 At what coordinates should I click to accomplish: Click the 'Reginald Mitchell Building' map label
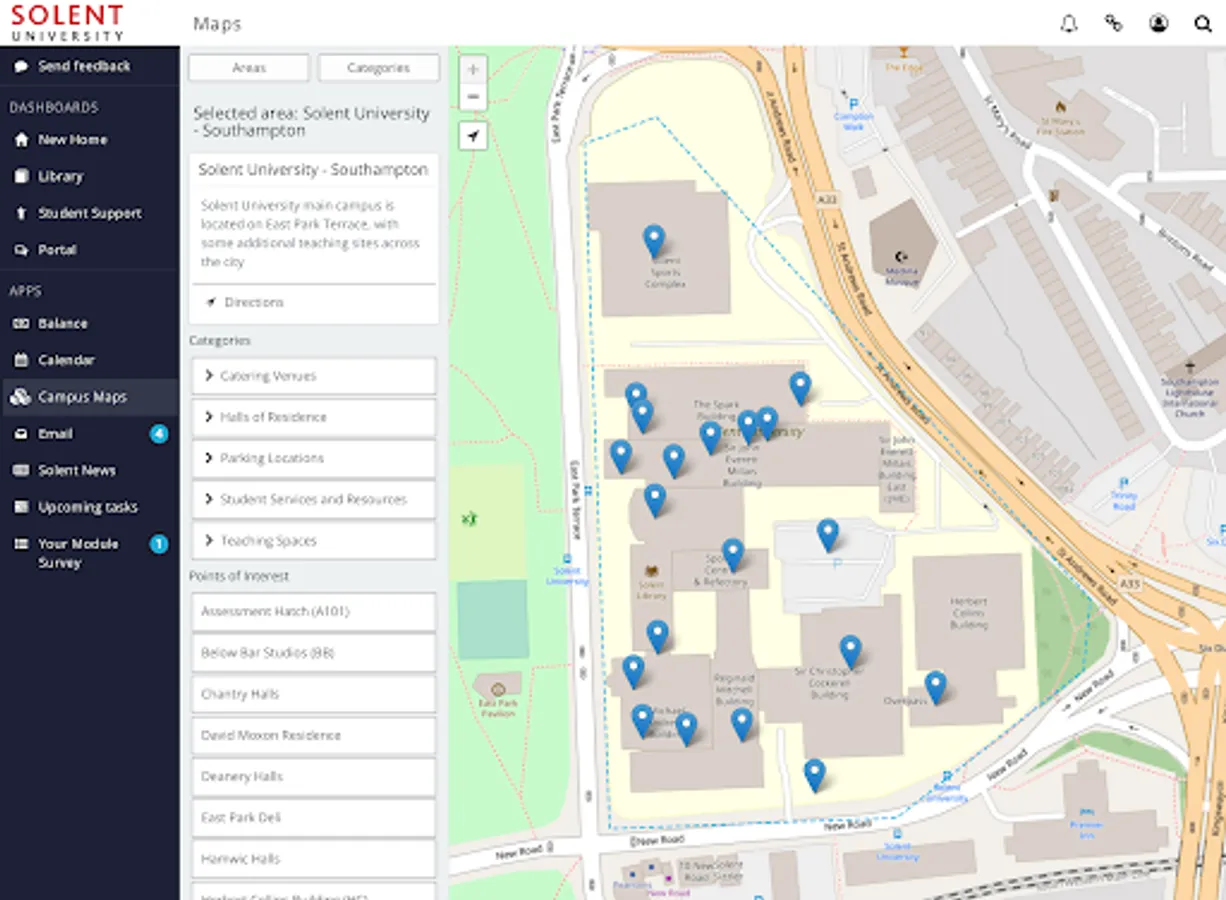733,690
